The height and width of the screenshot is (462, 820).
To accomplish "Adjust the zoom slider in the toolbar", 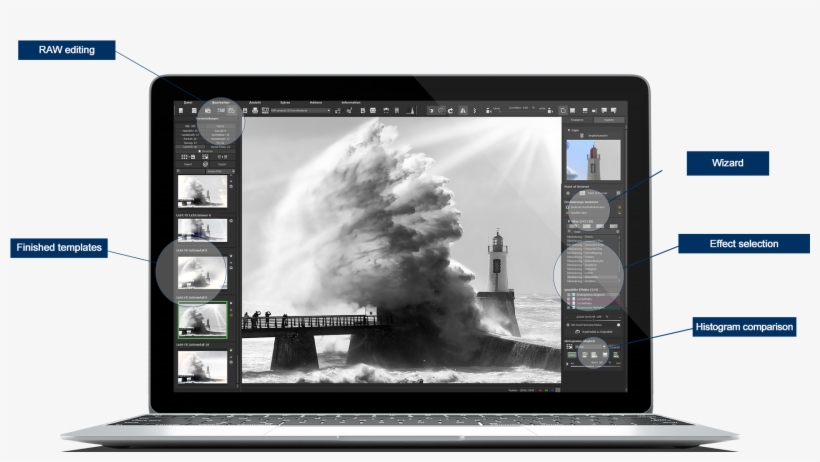I will [x=519, y=111].
